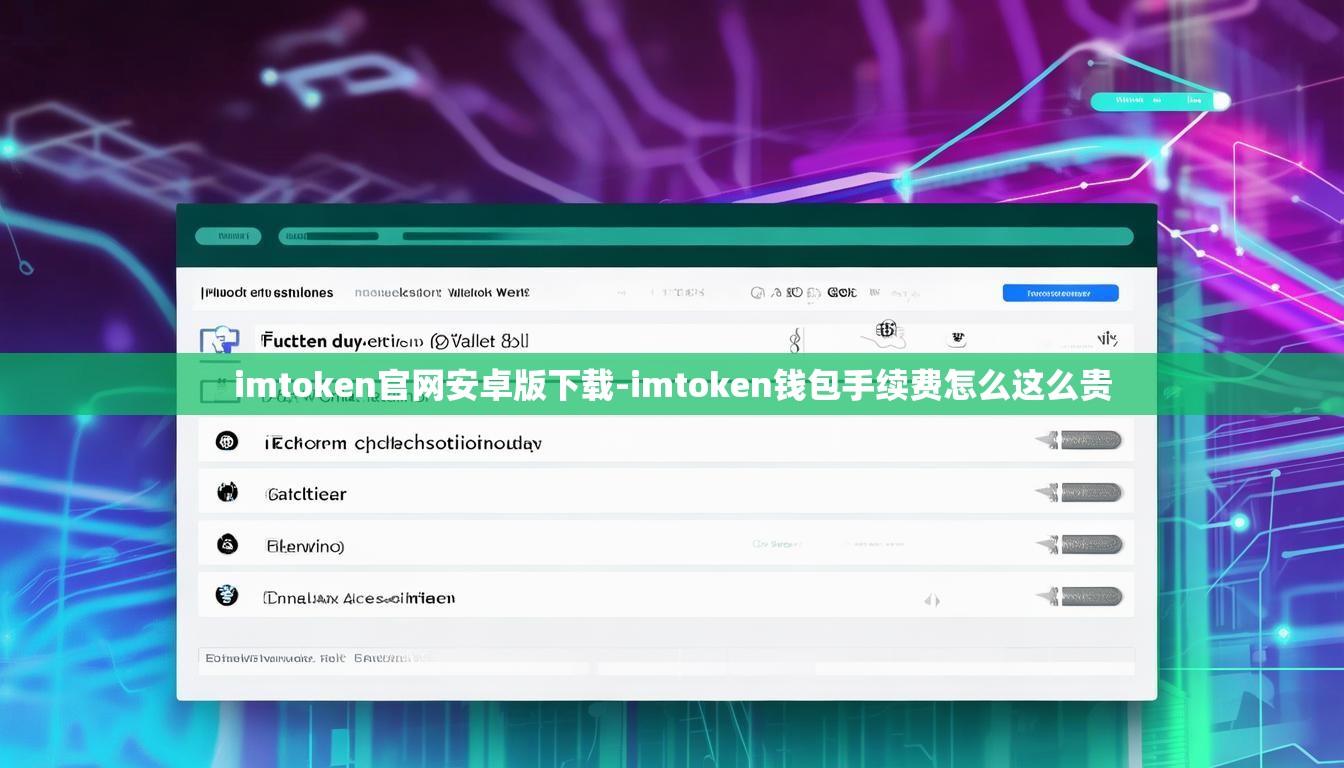Click the blue button at the window's top right
1344x768 pixels.
[1060, 293]
